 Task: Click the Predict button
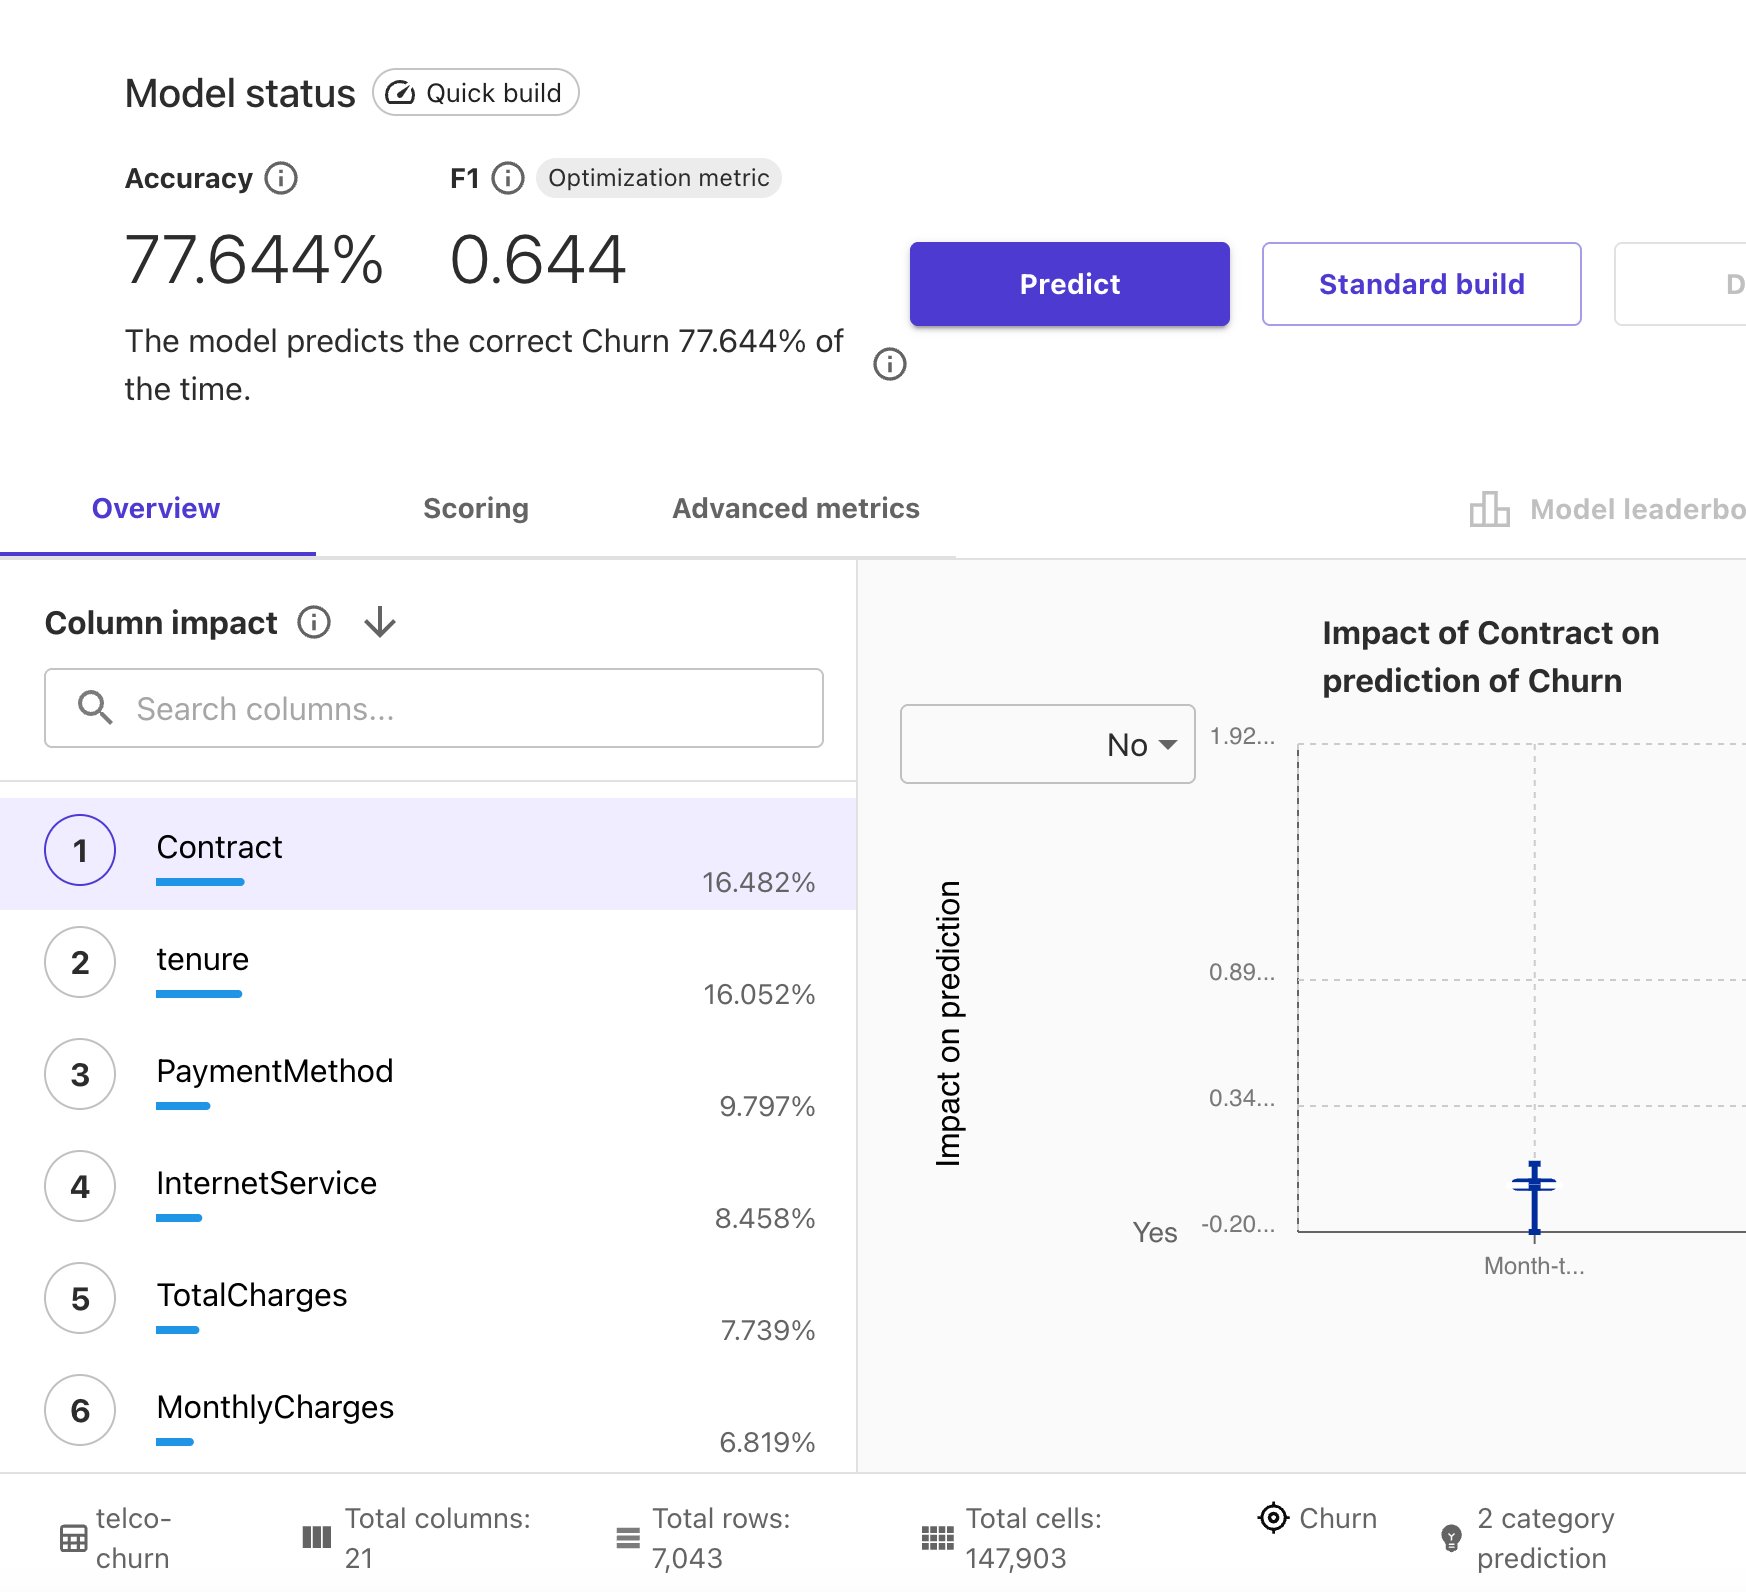pyautogui.click(x=1069, y=284)
